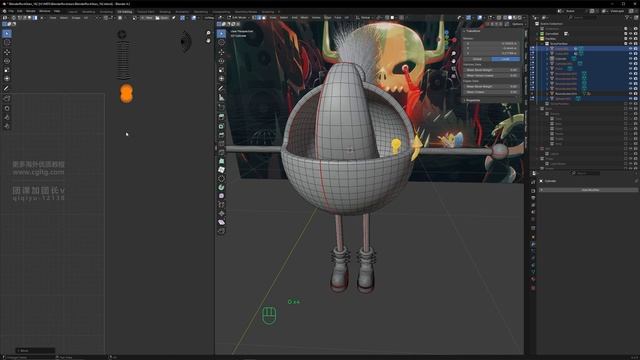Adjust vertex Mean Bevel Weight slider
This screenshot has height=360, width=640.
click(491, 70)
